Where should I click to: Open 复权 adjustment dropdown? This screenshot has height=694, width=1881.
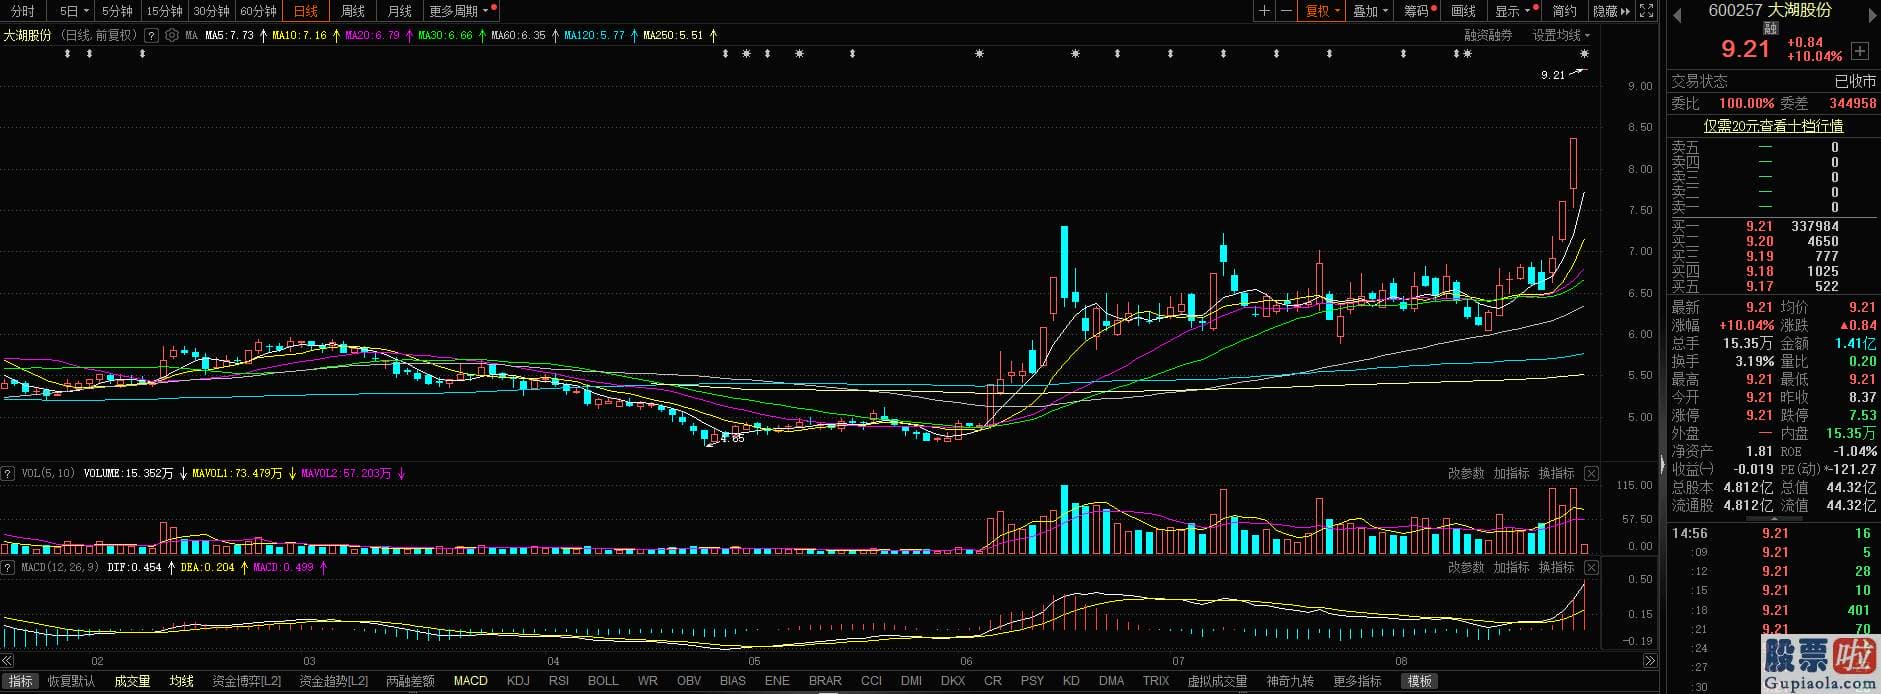(x=1322, y=11)
